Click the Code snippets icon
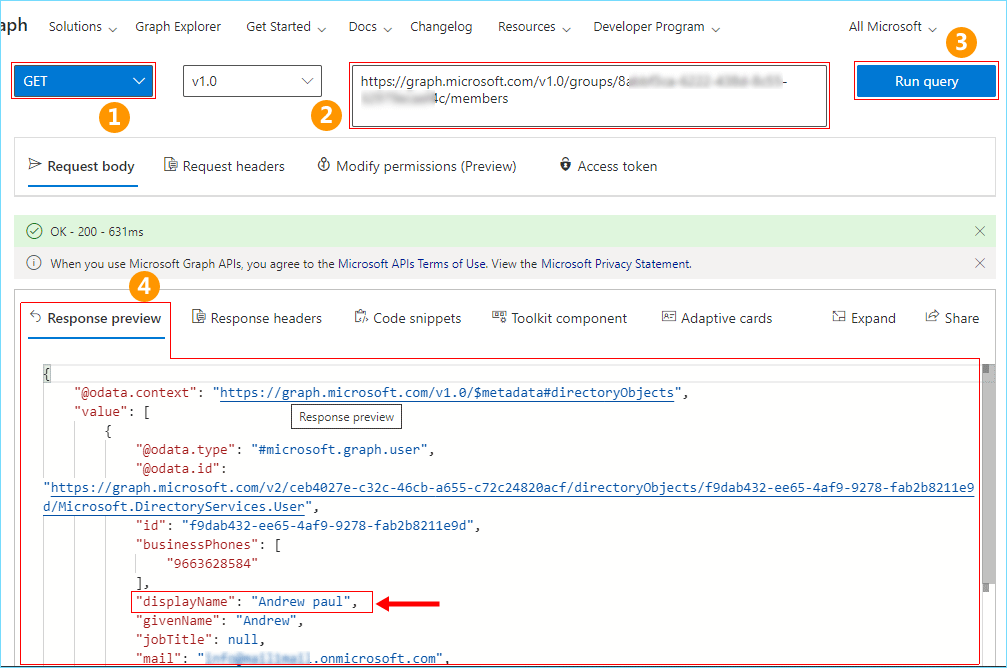This screenshot has width=1007, height=668. pos(362,318)
